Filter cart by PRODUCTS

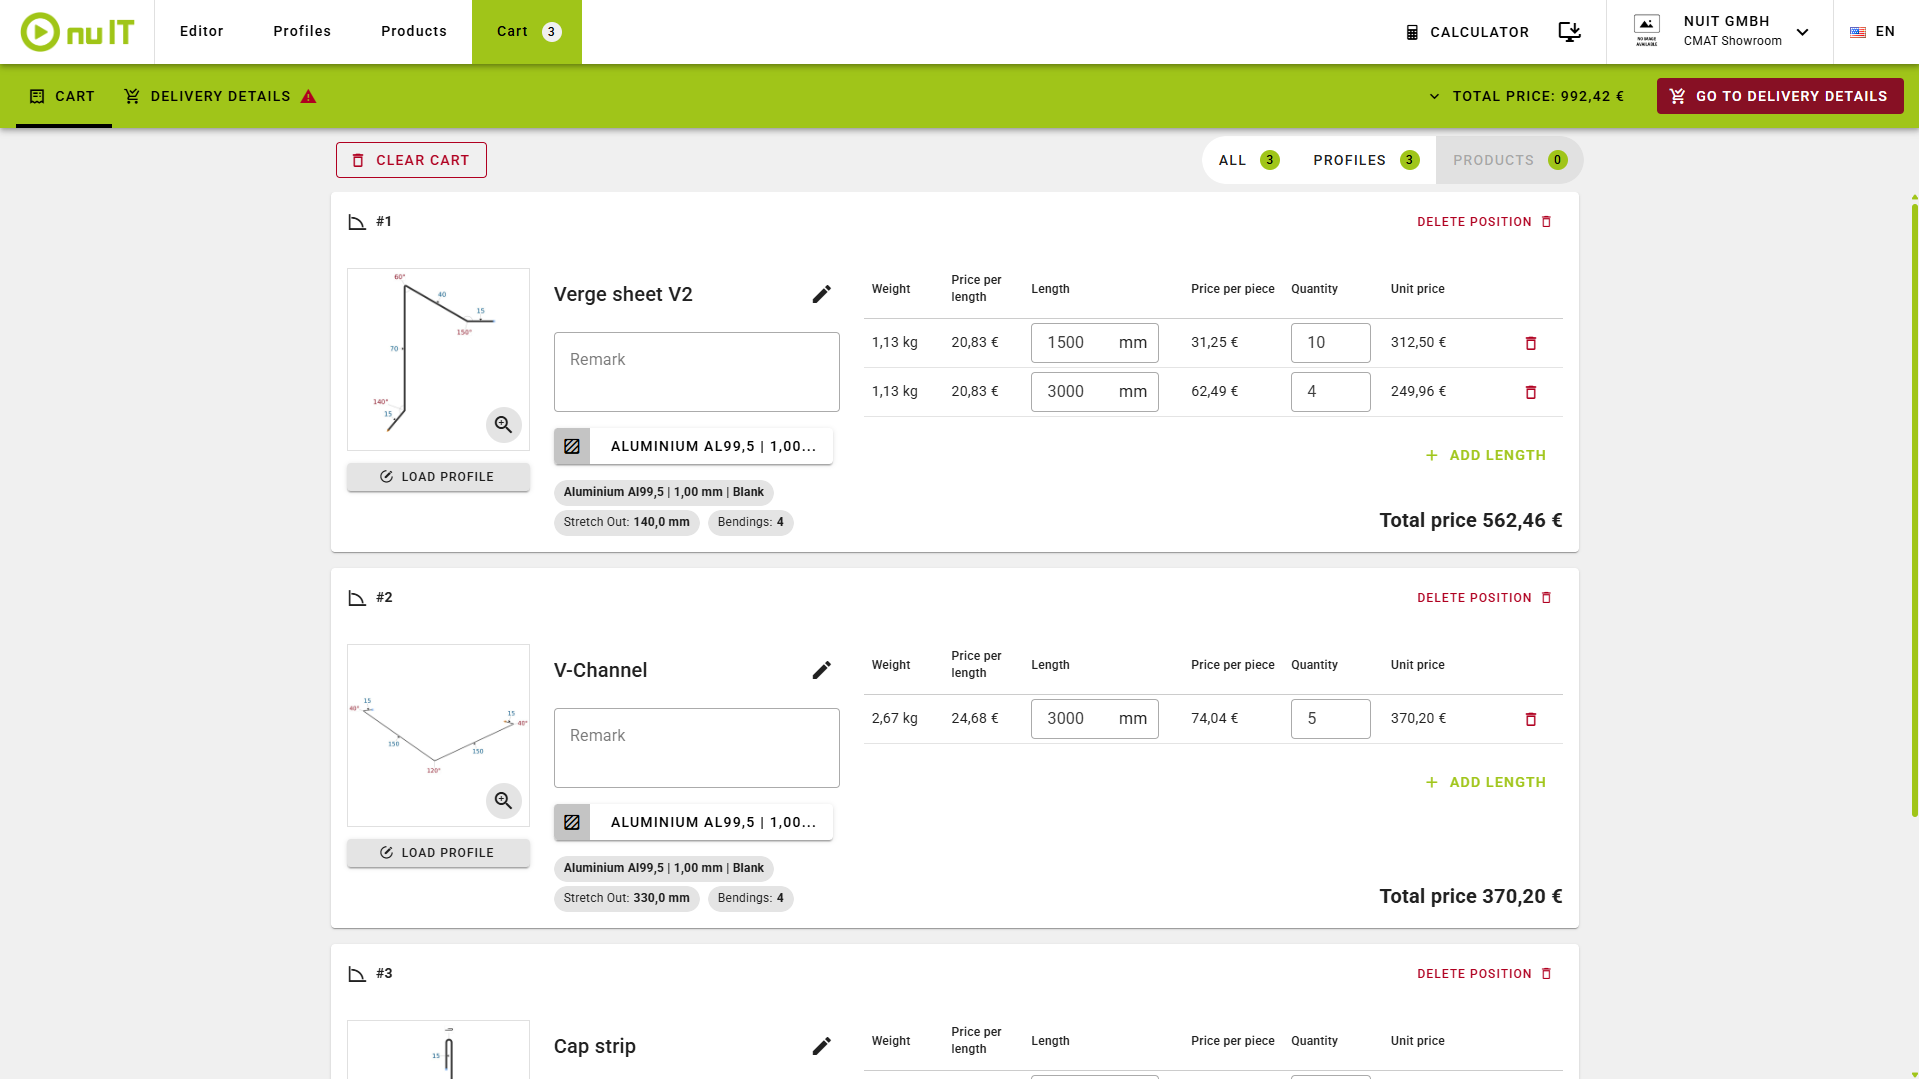pyautogui.click(x=1509, y=160)
